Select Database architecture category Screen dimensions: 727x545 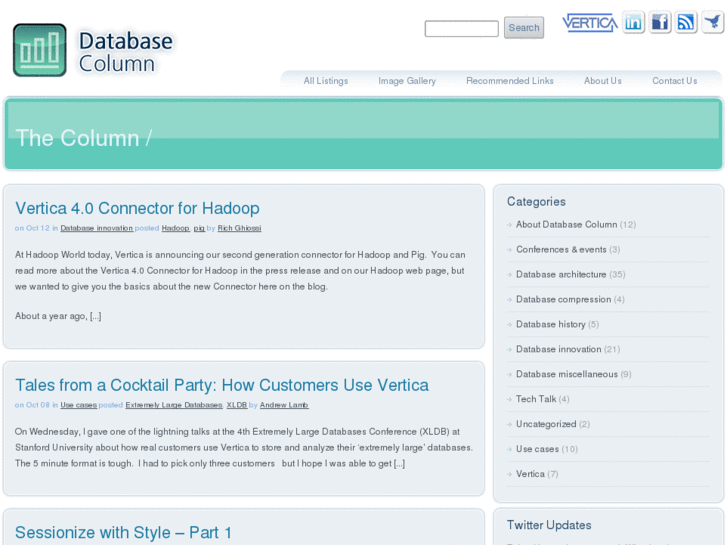(x=561, y=275)
